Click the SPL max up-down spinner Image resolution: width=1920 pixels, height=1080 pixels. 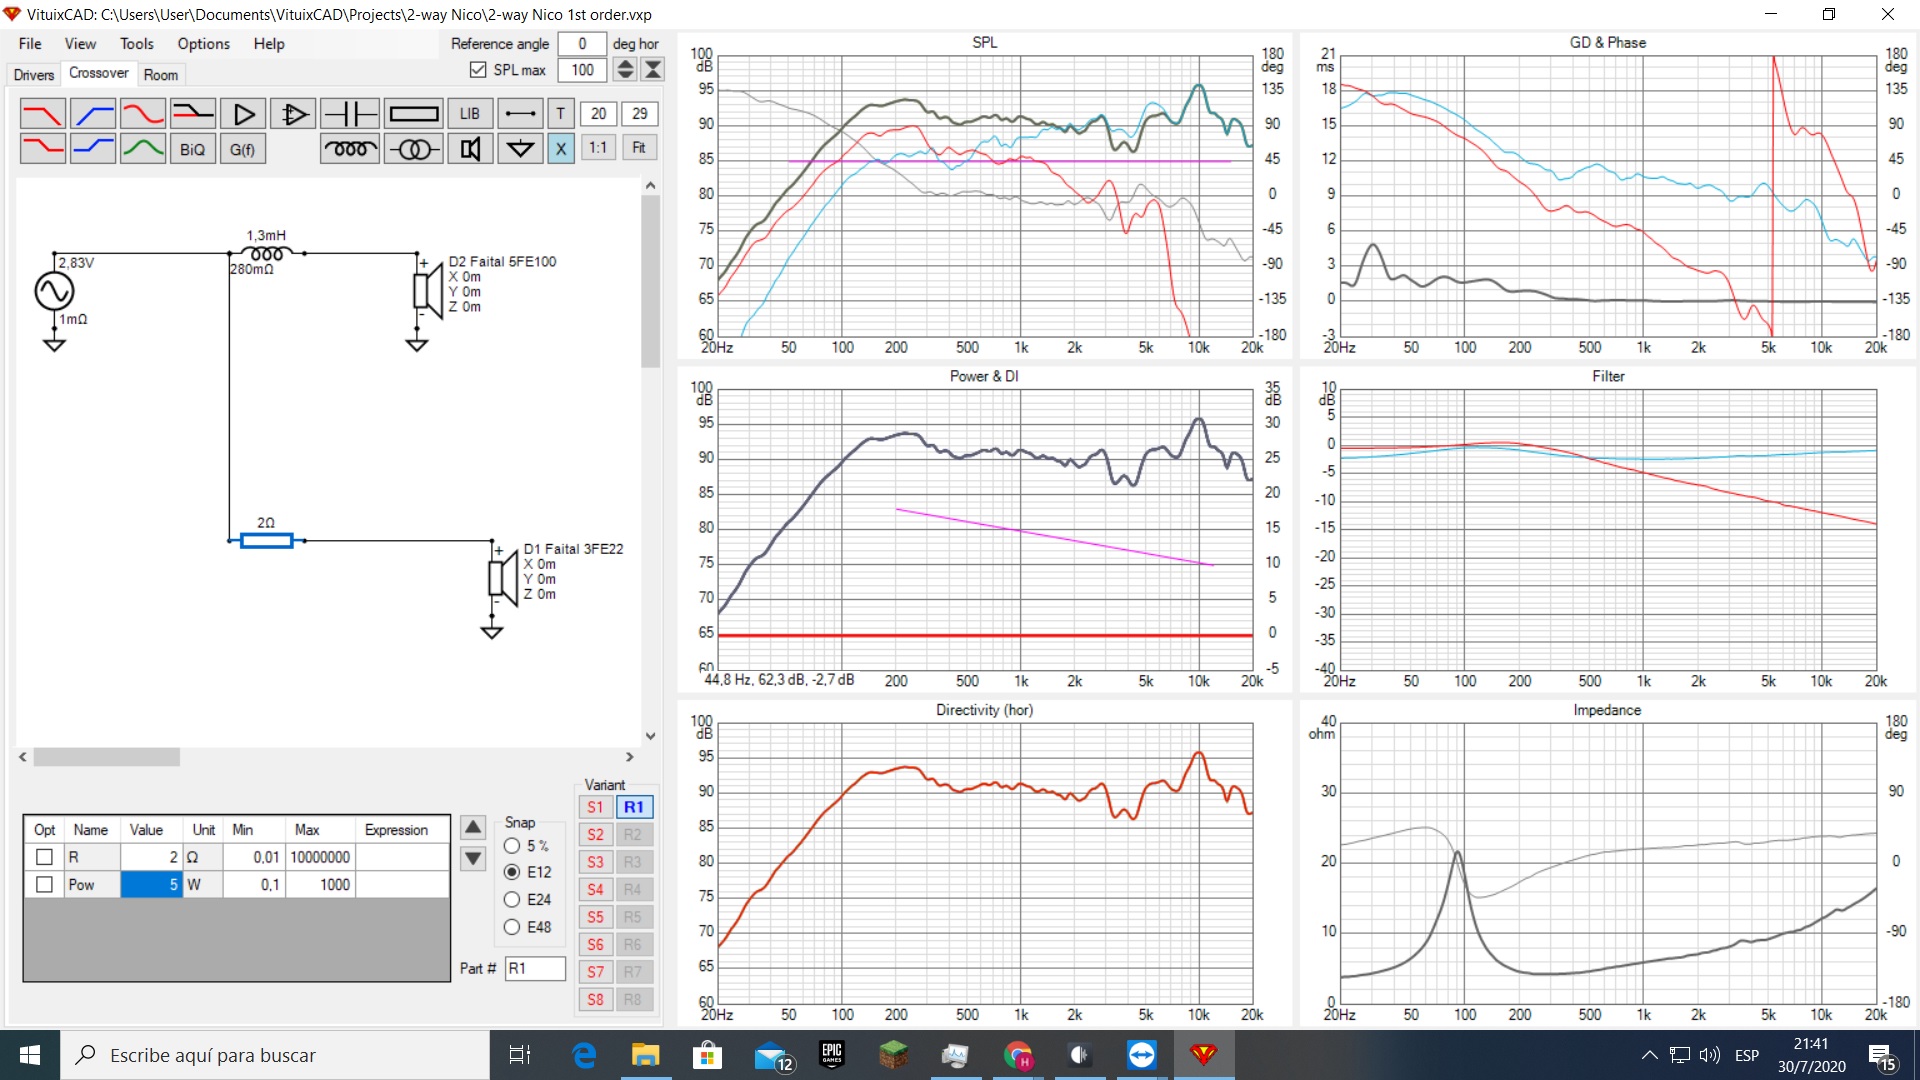coord(625,70)
